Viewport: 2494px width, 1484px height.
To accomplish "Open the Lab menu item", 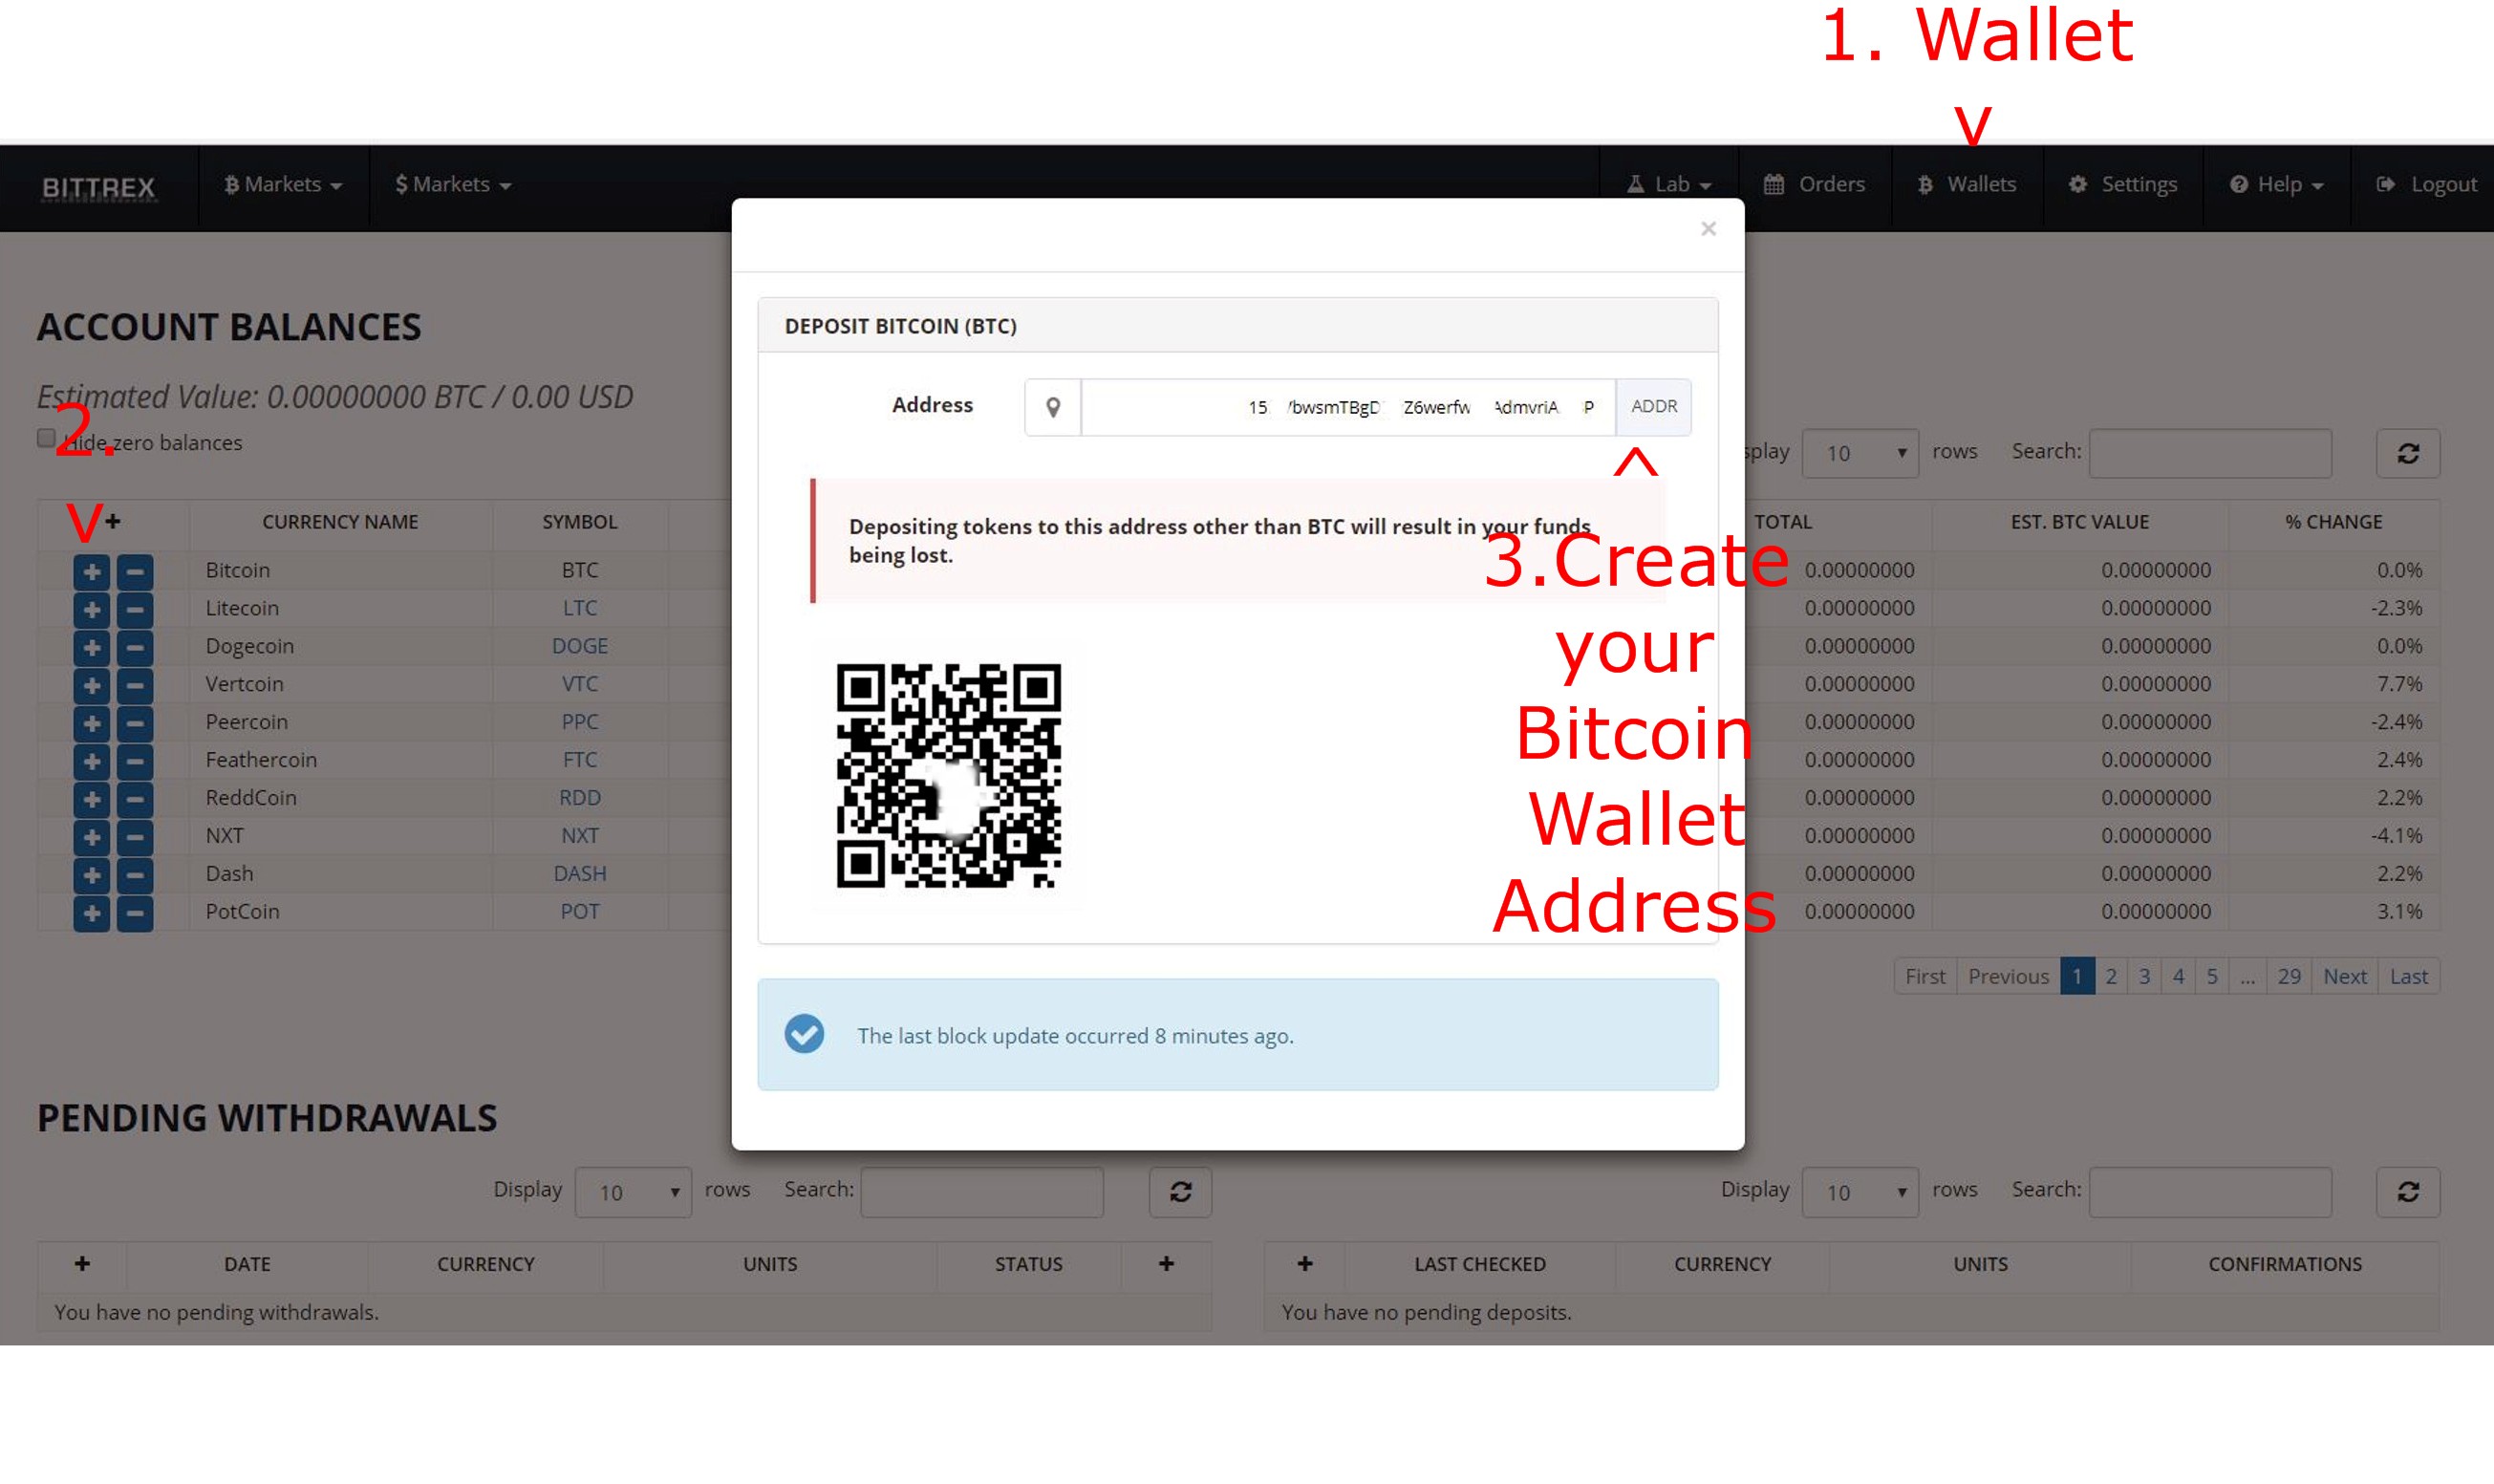I will [1669, 183].
